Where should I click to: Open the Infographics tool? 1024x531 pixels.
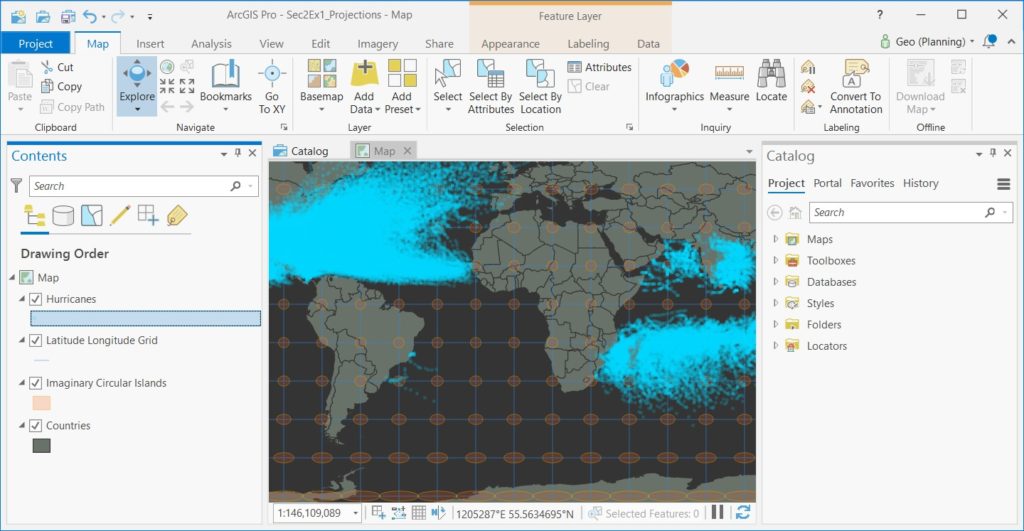click(x=675, y=86)
